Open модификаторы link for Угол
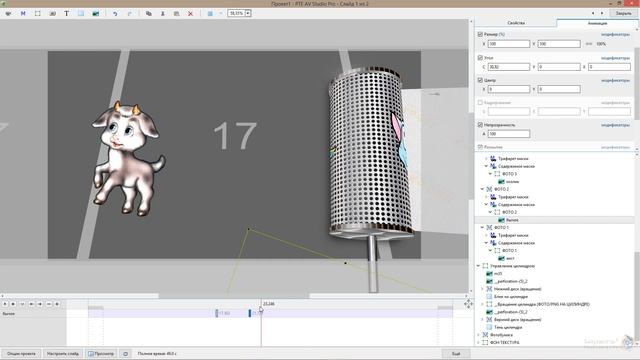Image resolution: width=640 pixels, height=360 pixels. (615, 58)
